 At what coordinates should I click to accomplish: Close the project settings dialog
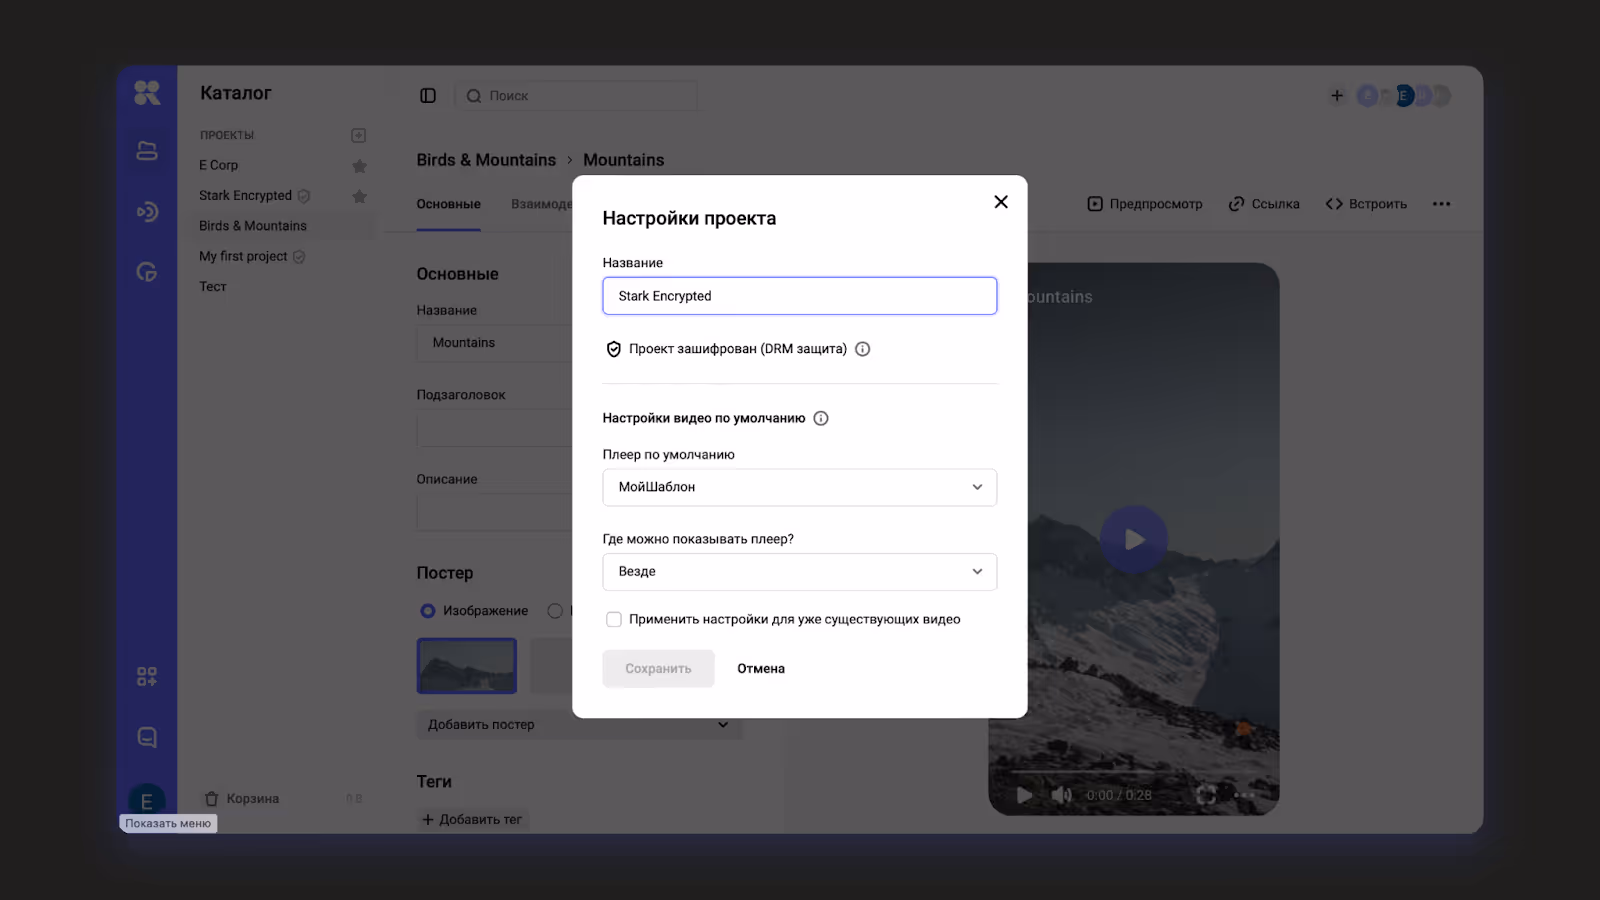1000,202
